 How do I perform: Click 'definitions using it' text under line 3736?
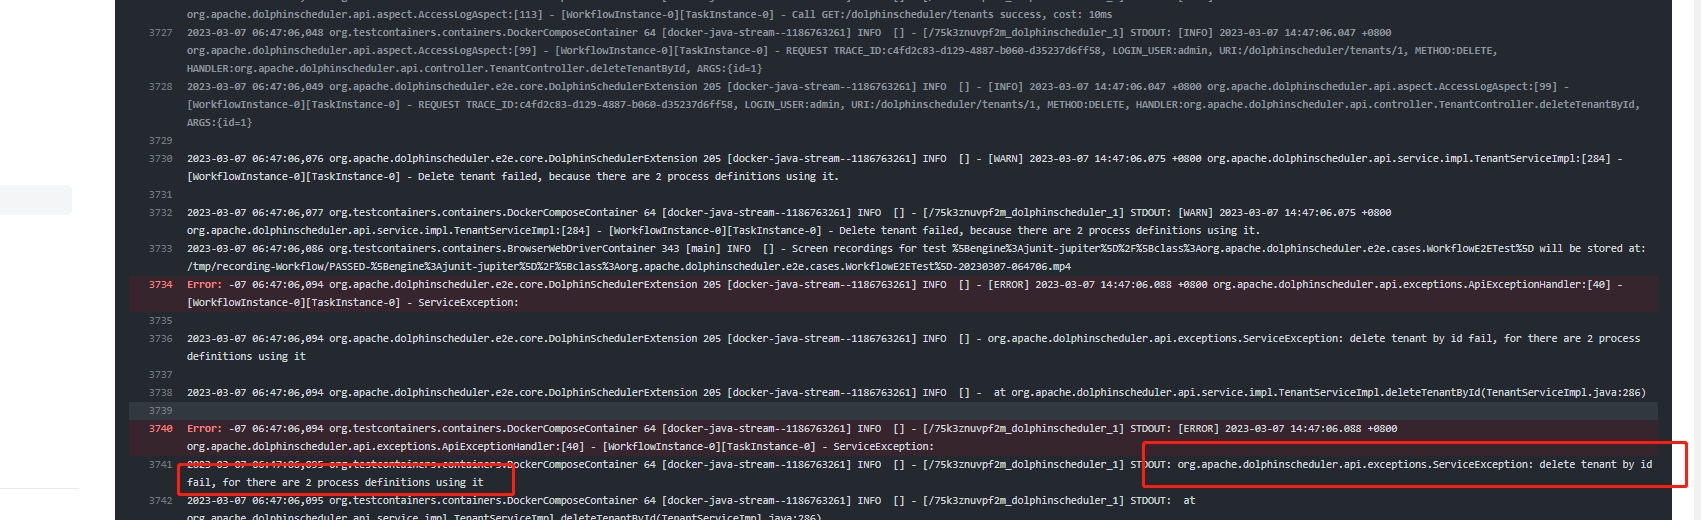[x=246, y=357]
